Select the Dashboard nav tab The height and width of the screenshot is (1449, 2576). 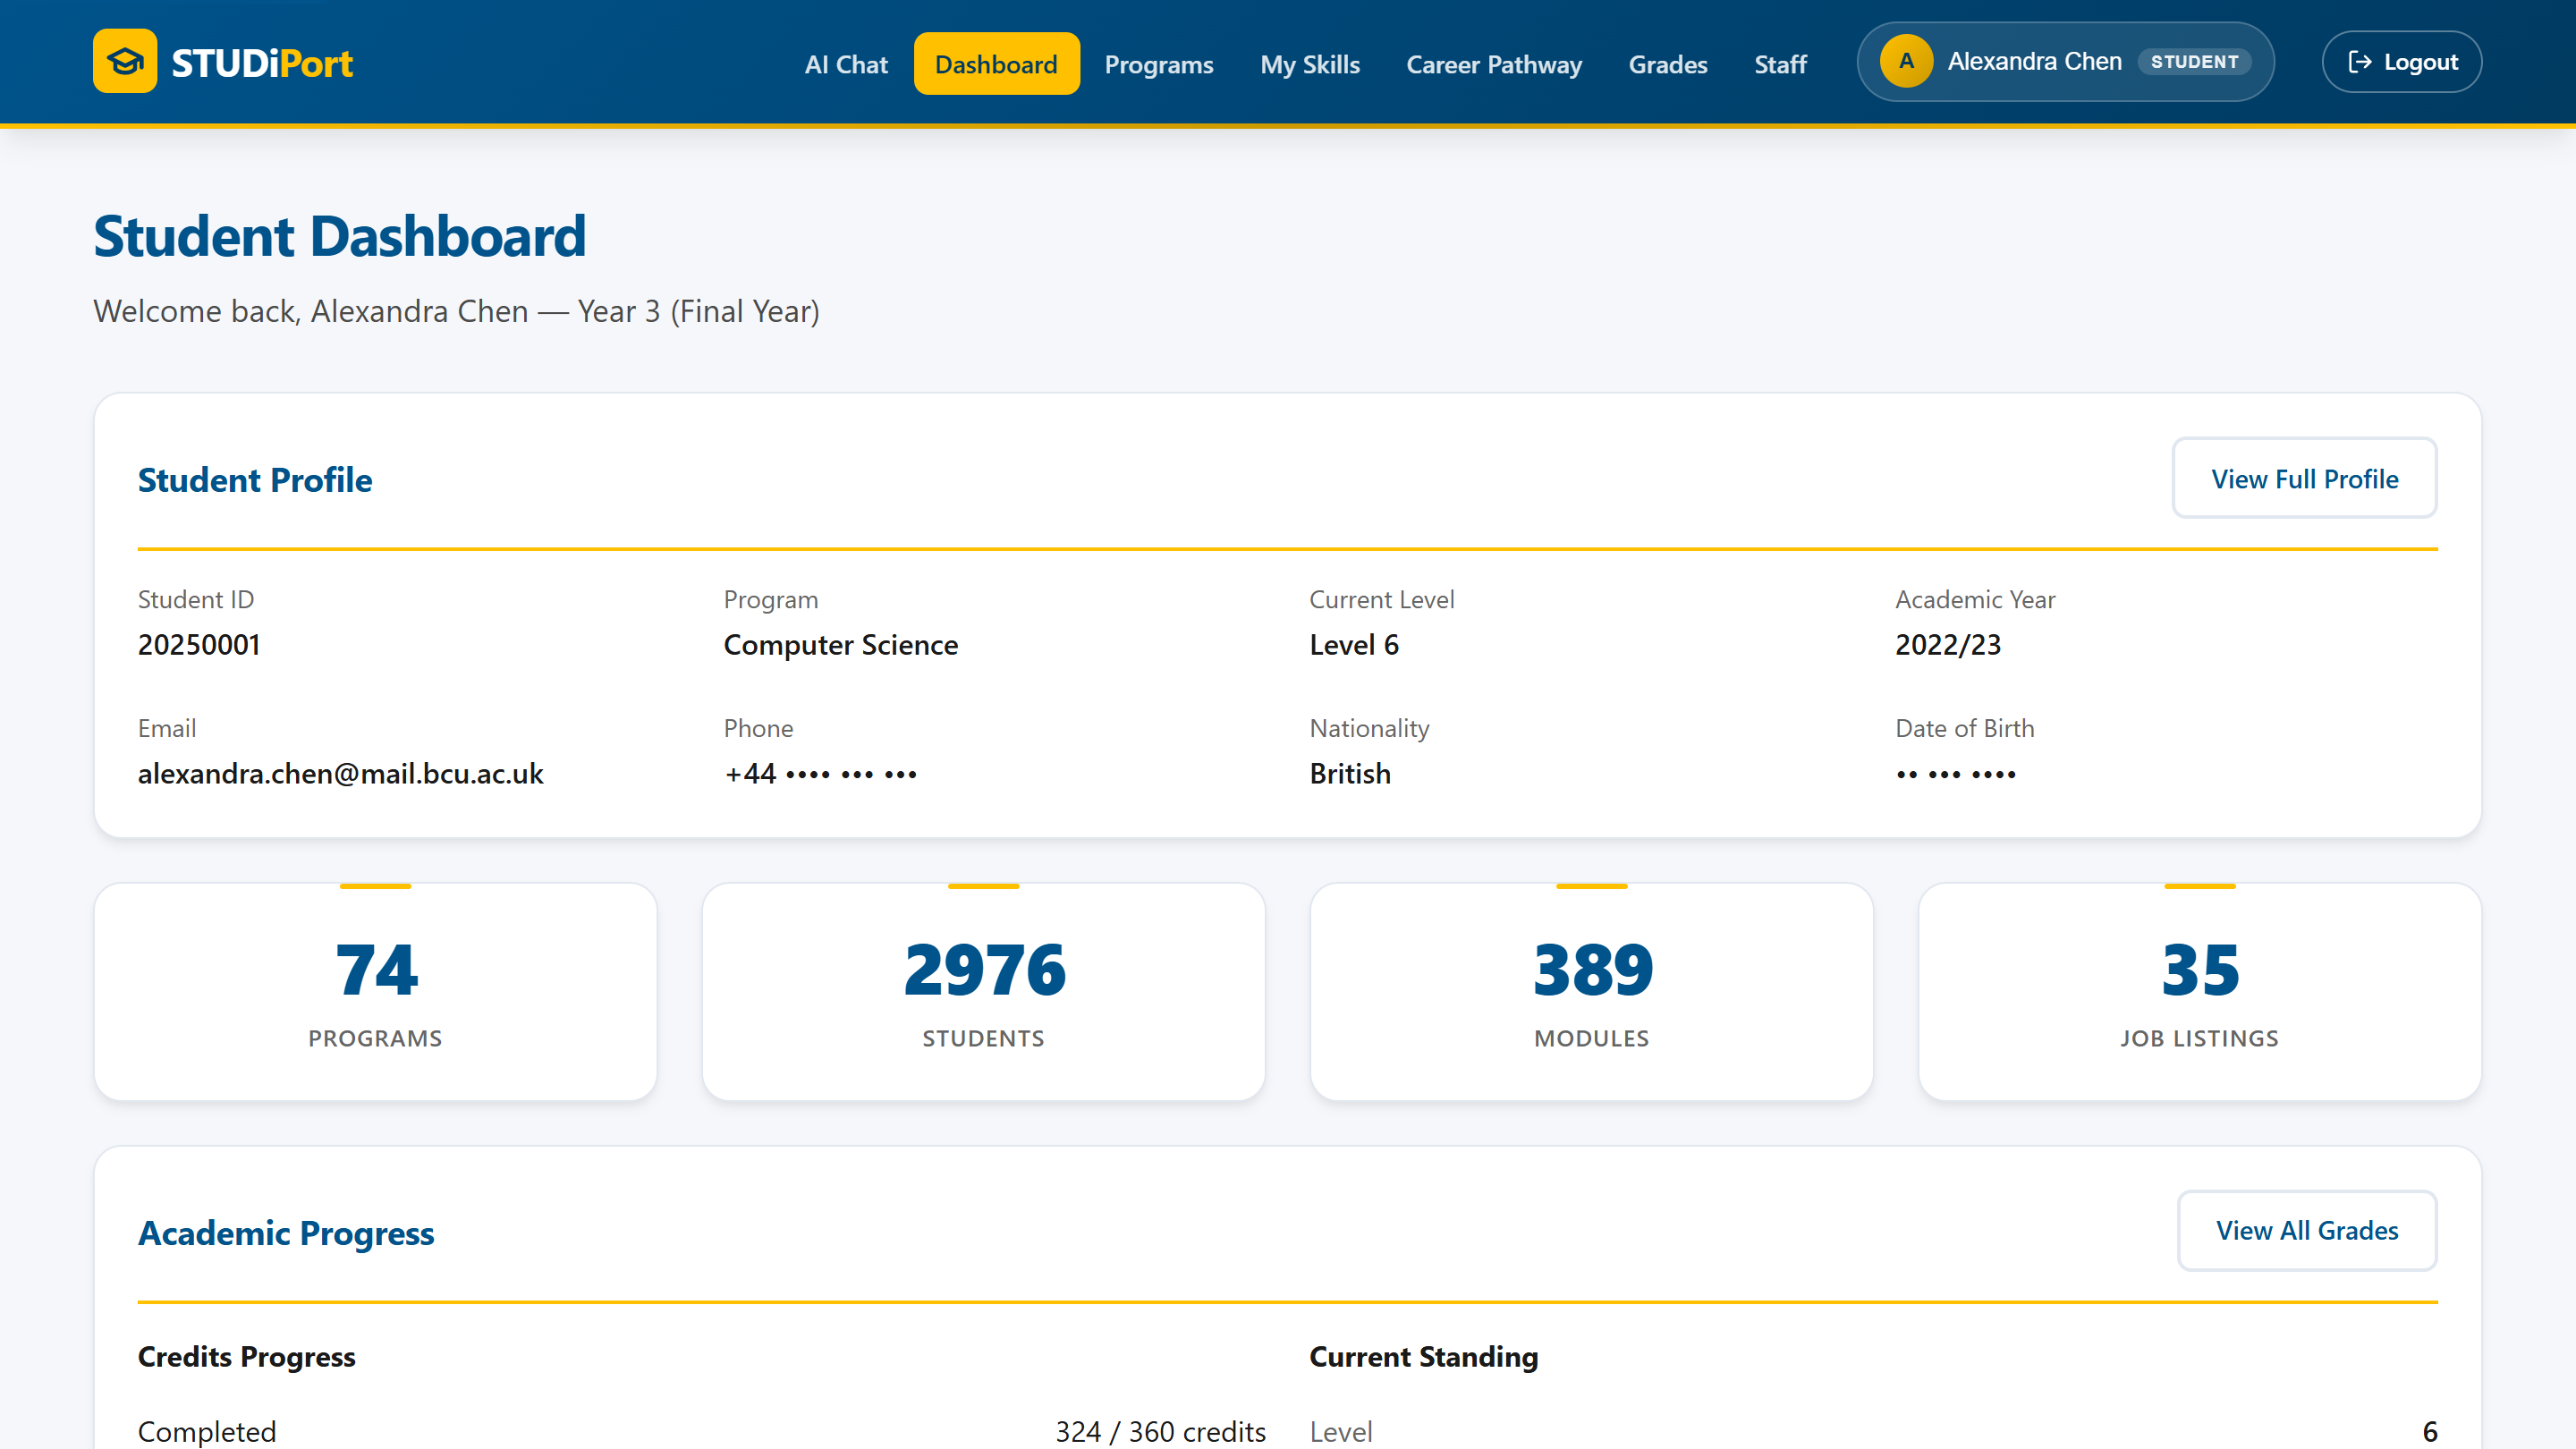pos(996,64)
